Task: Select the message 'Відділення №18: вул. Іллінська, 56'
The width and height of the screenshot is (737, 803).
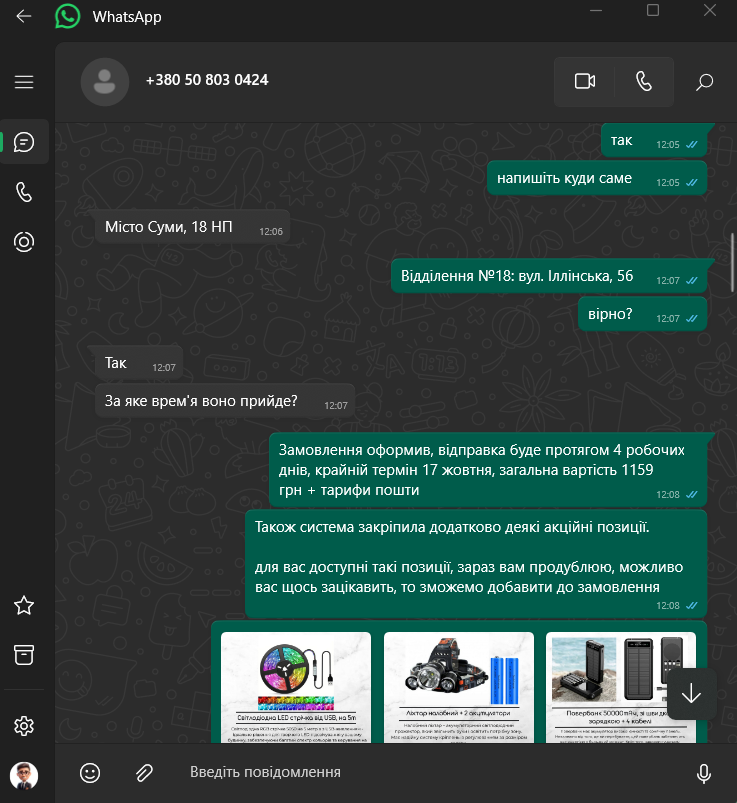Action: tap(549, 276)
